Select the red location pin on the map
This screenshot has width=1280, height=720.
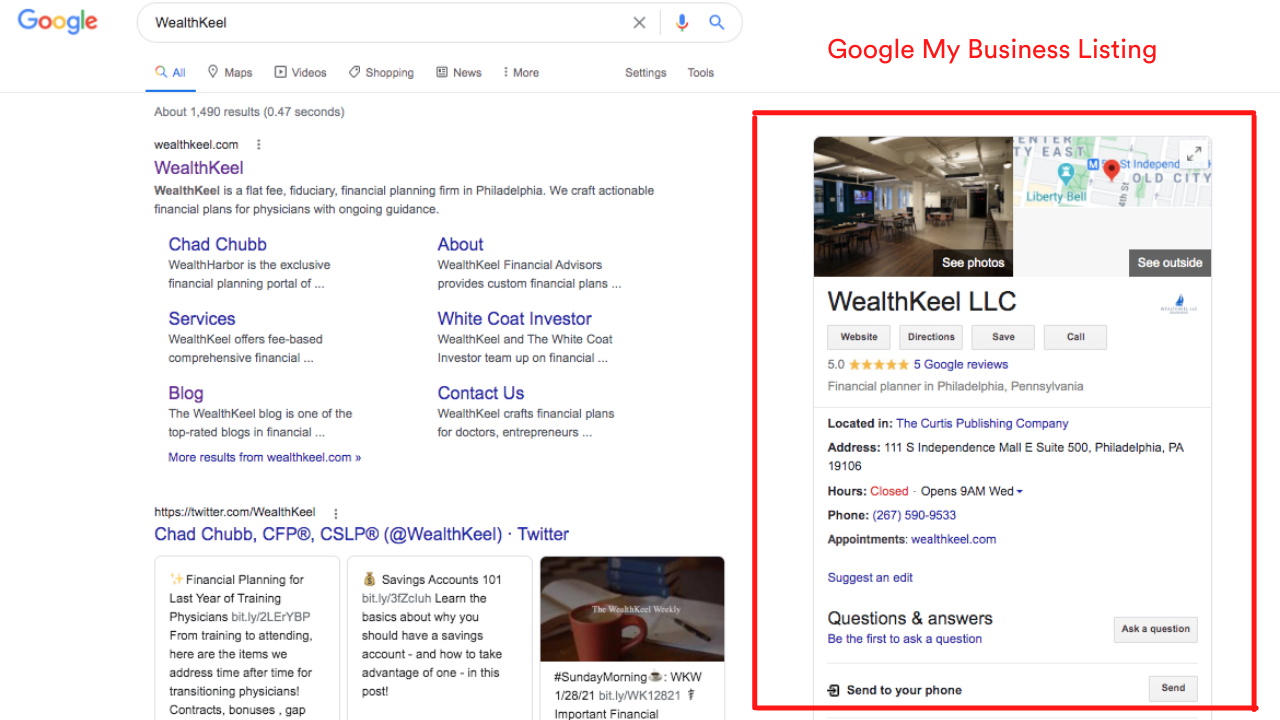(1111, 170)
